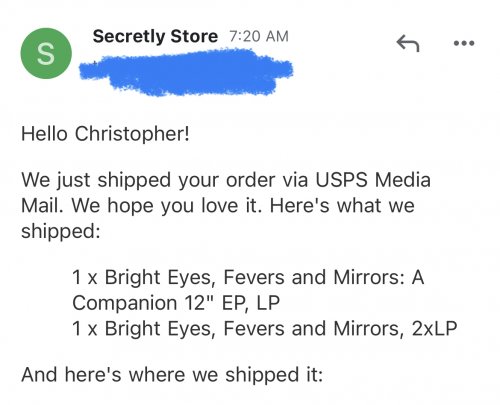The image size is (500, 405).
Task: Click the Companion 12" EP, LP line
Action: tap(176, 303)
